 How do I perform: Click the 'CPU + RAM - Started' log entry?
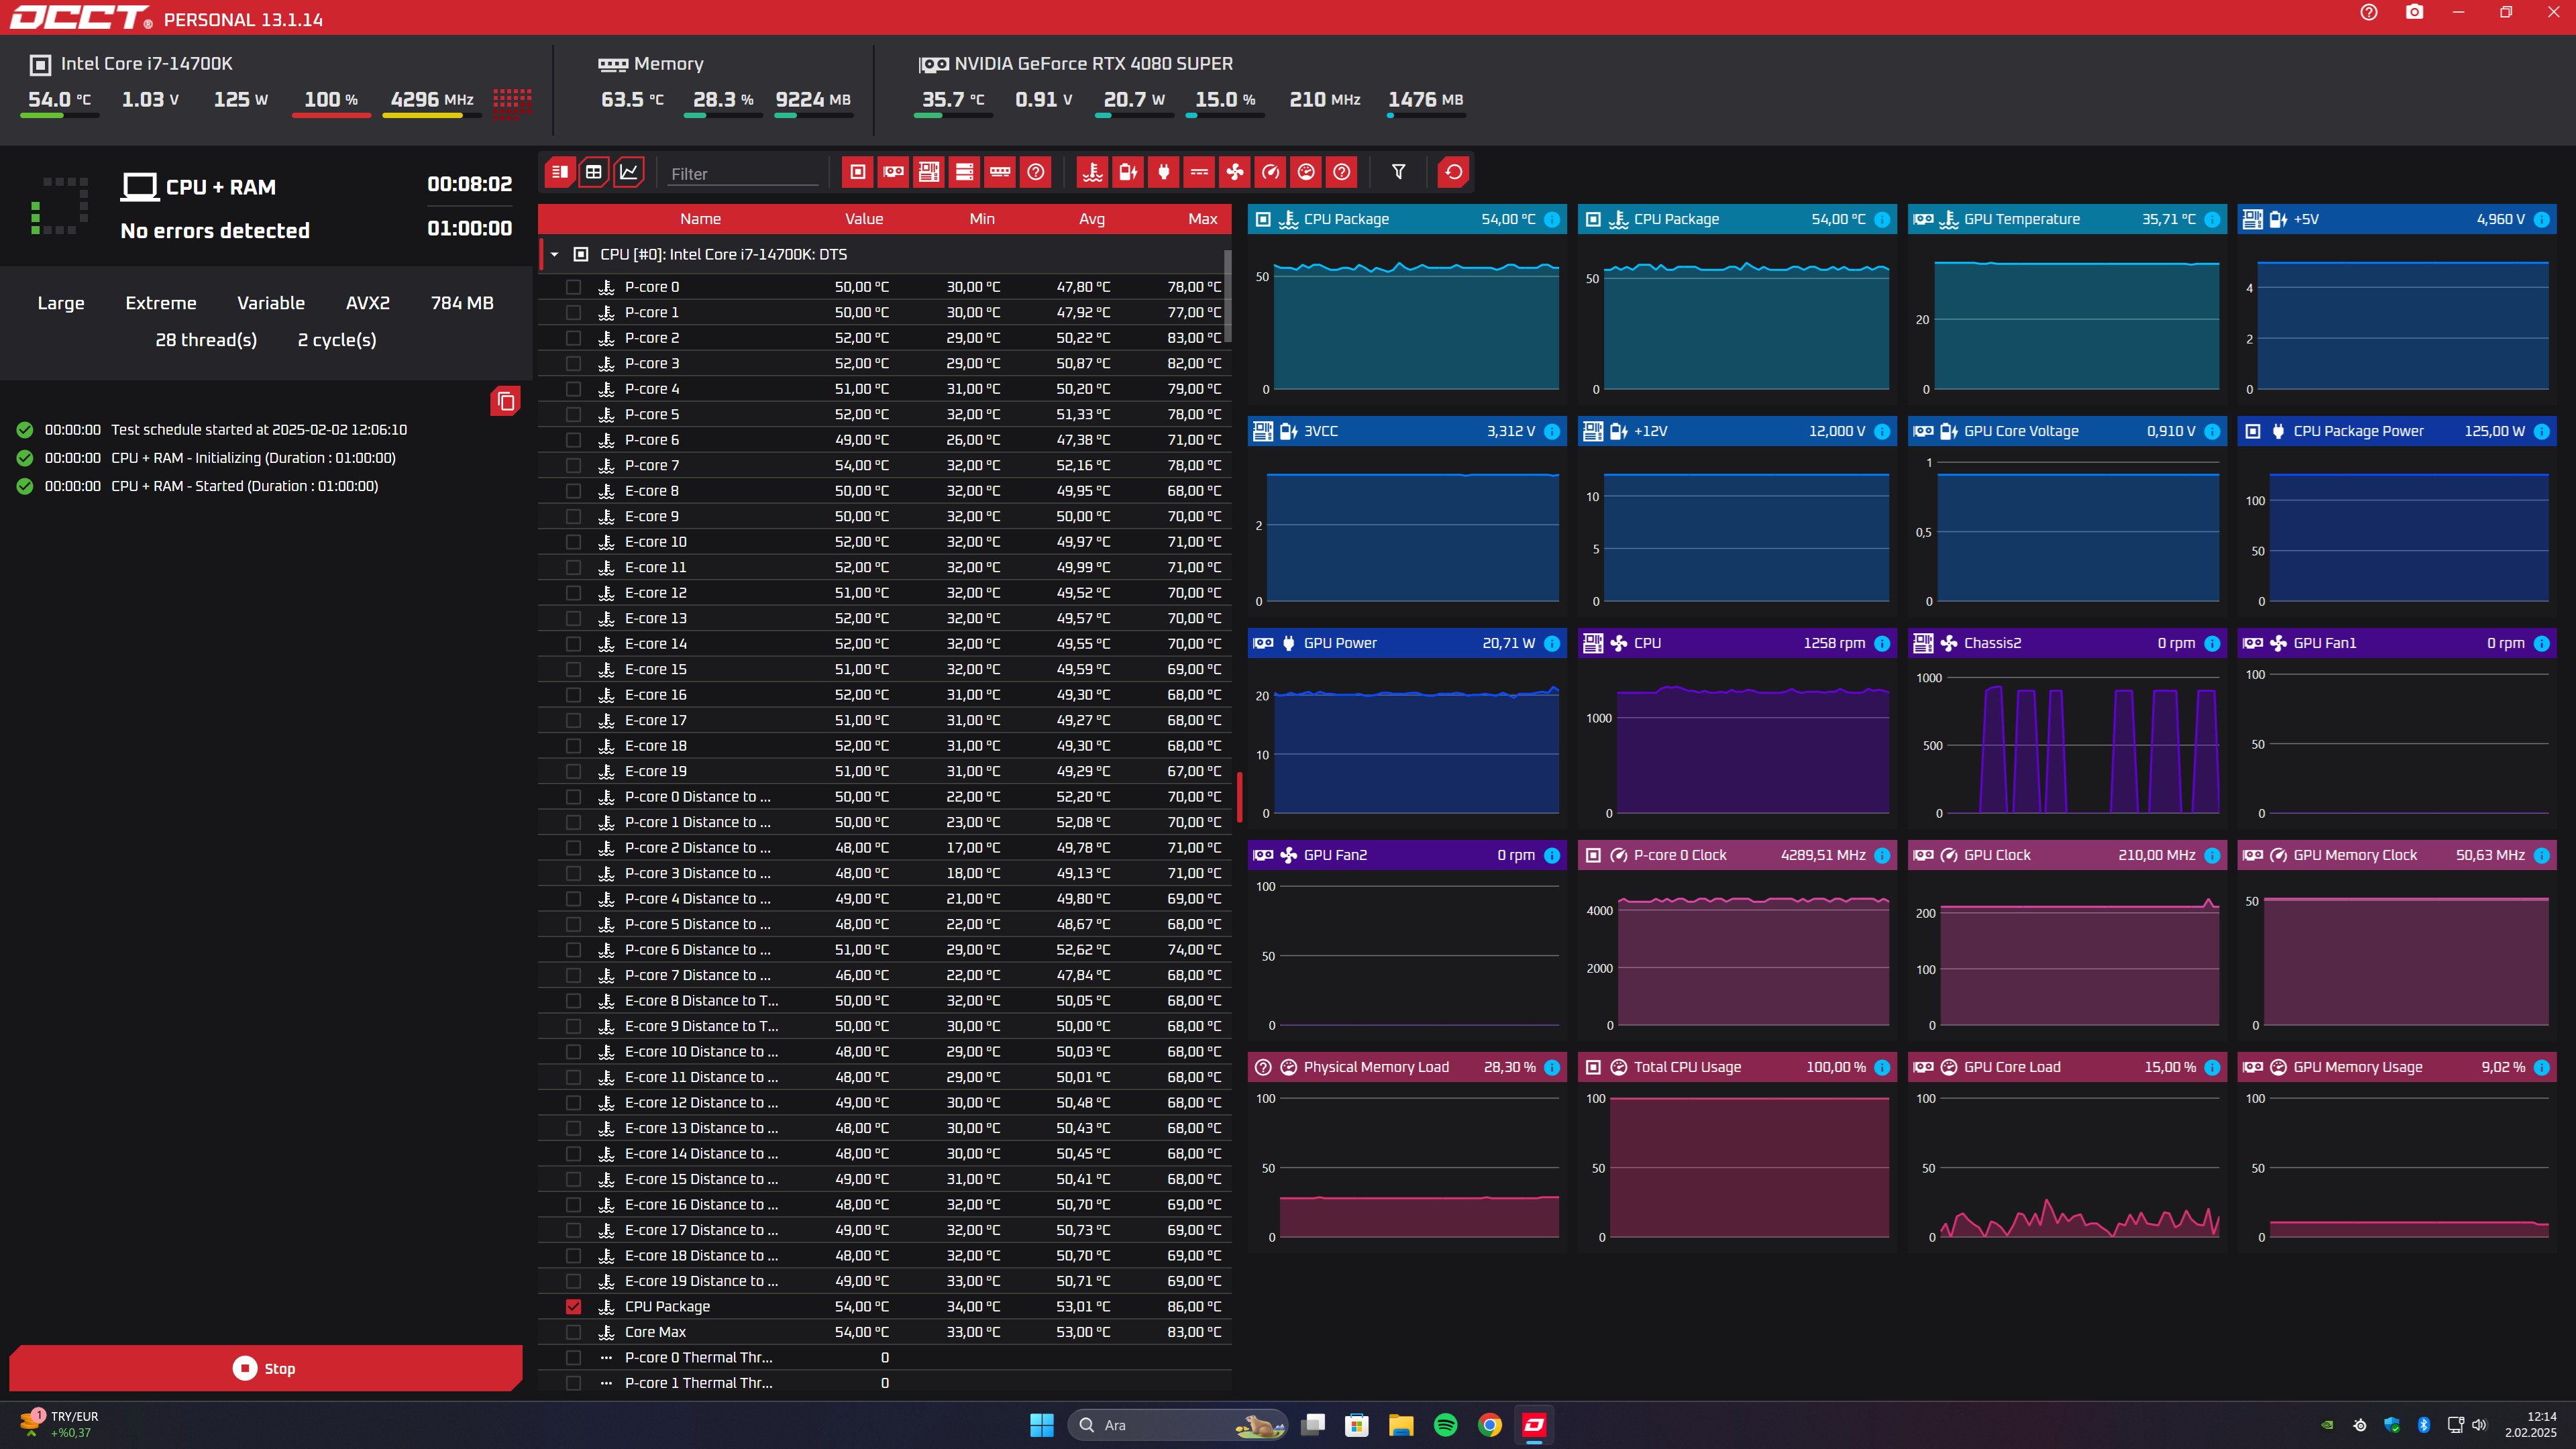click(245, 486)
